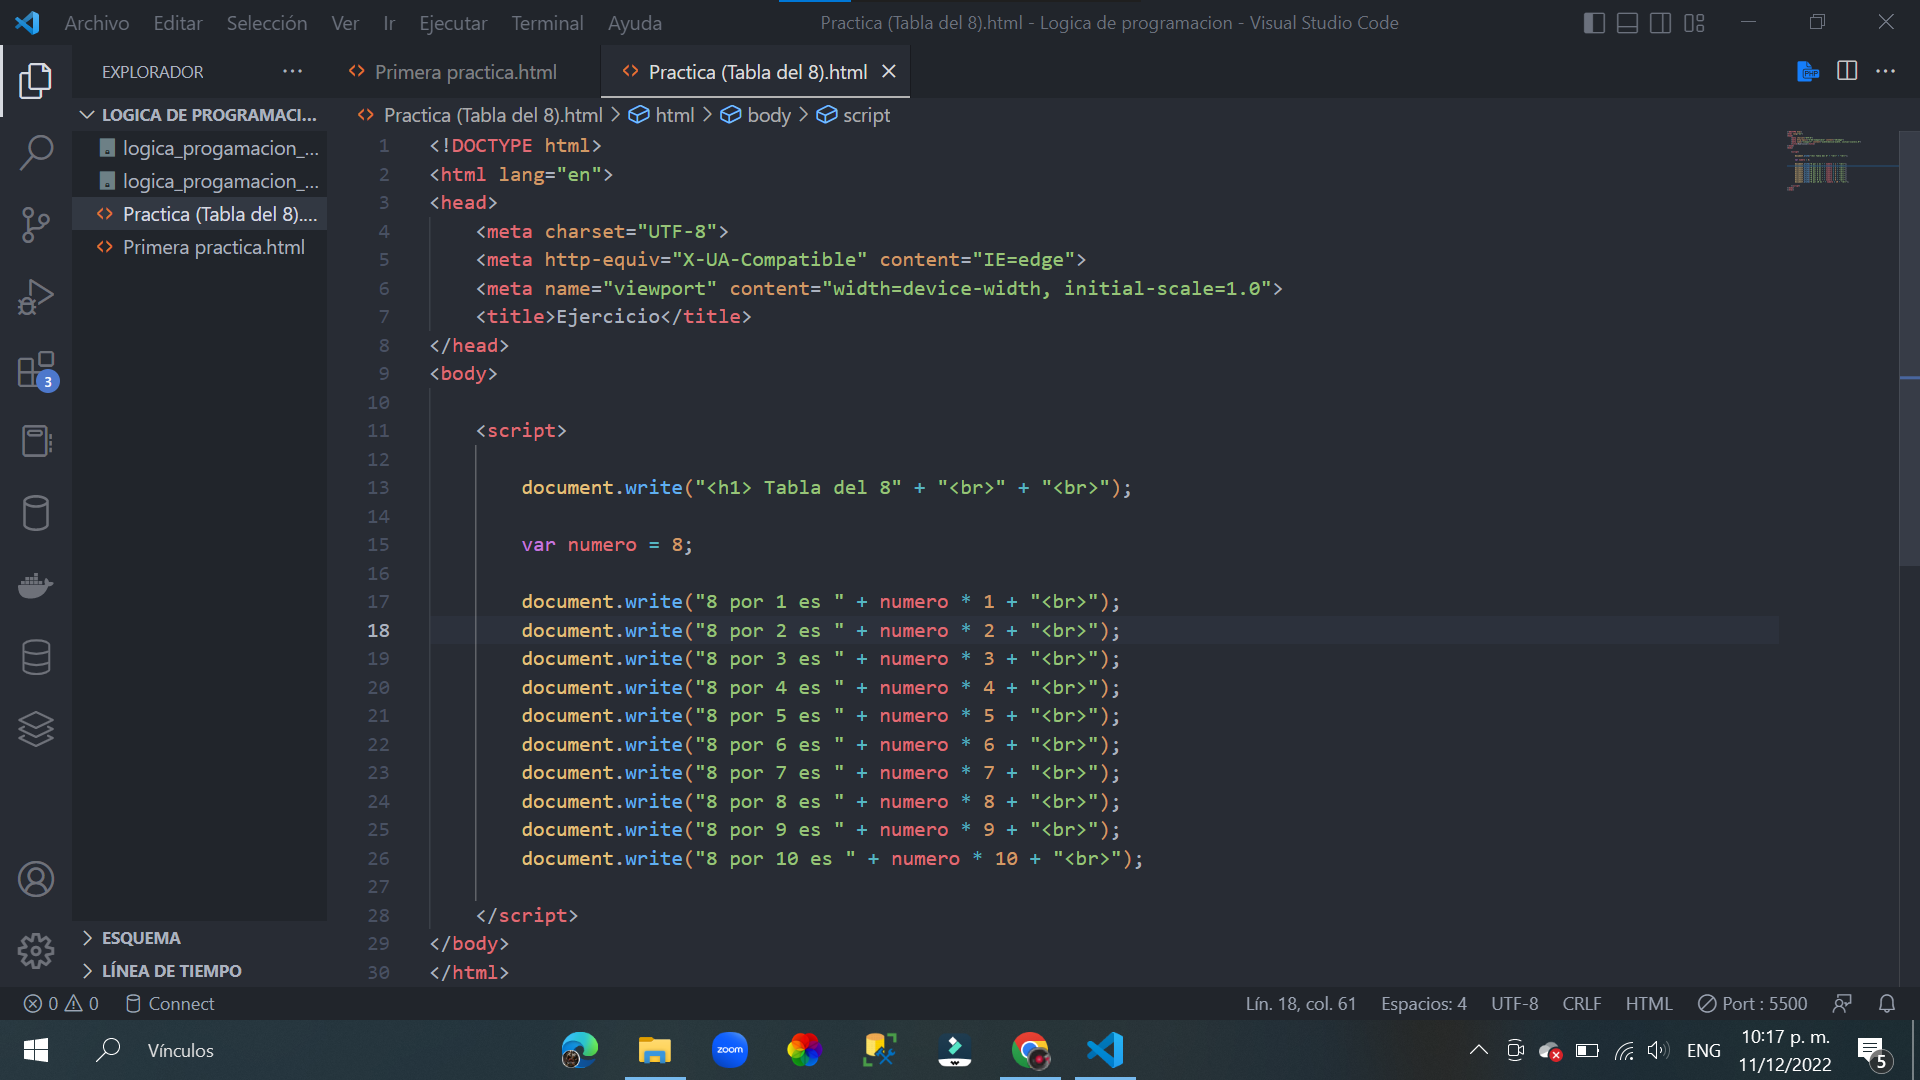The width and height of the screenshot is (1920, 1080).
Task: Open the Selección menu
Action: coord(266,22)
